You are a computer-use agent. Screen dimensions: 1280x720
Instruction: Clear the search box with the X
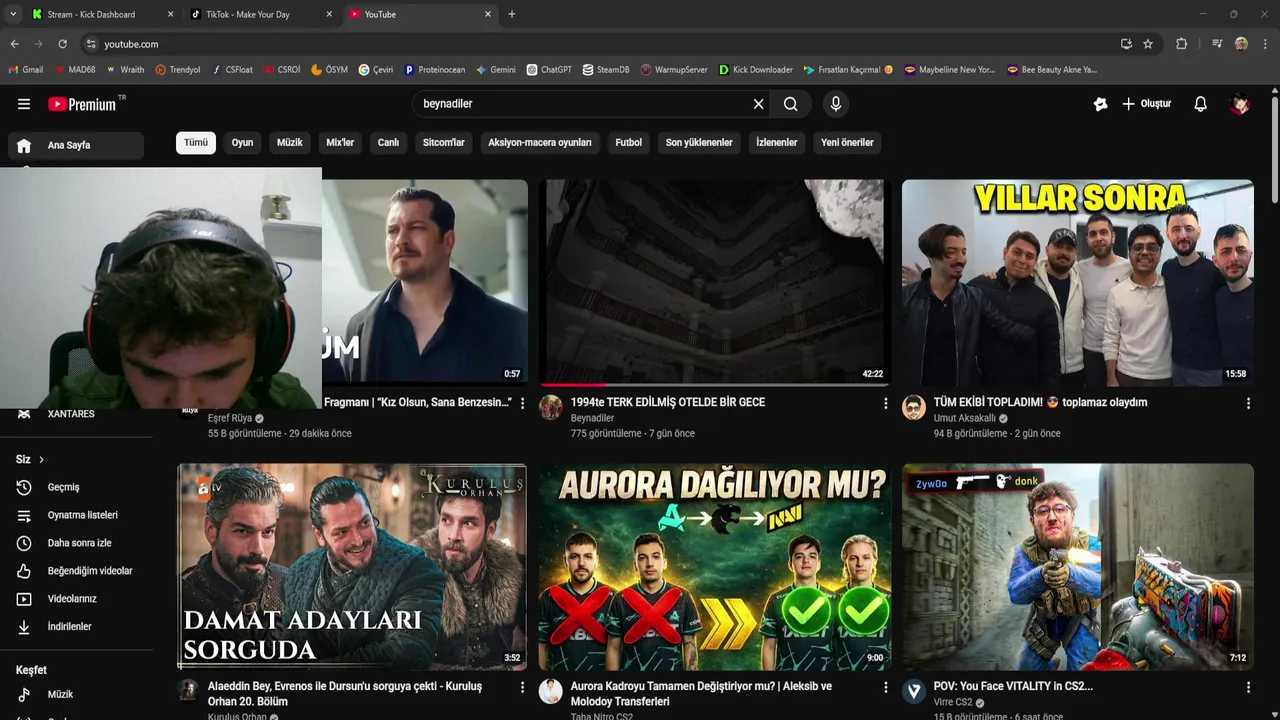coord(758,104)
